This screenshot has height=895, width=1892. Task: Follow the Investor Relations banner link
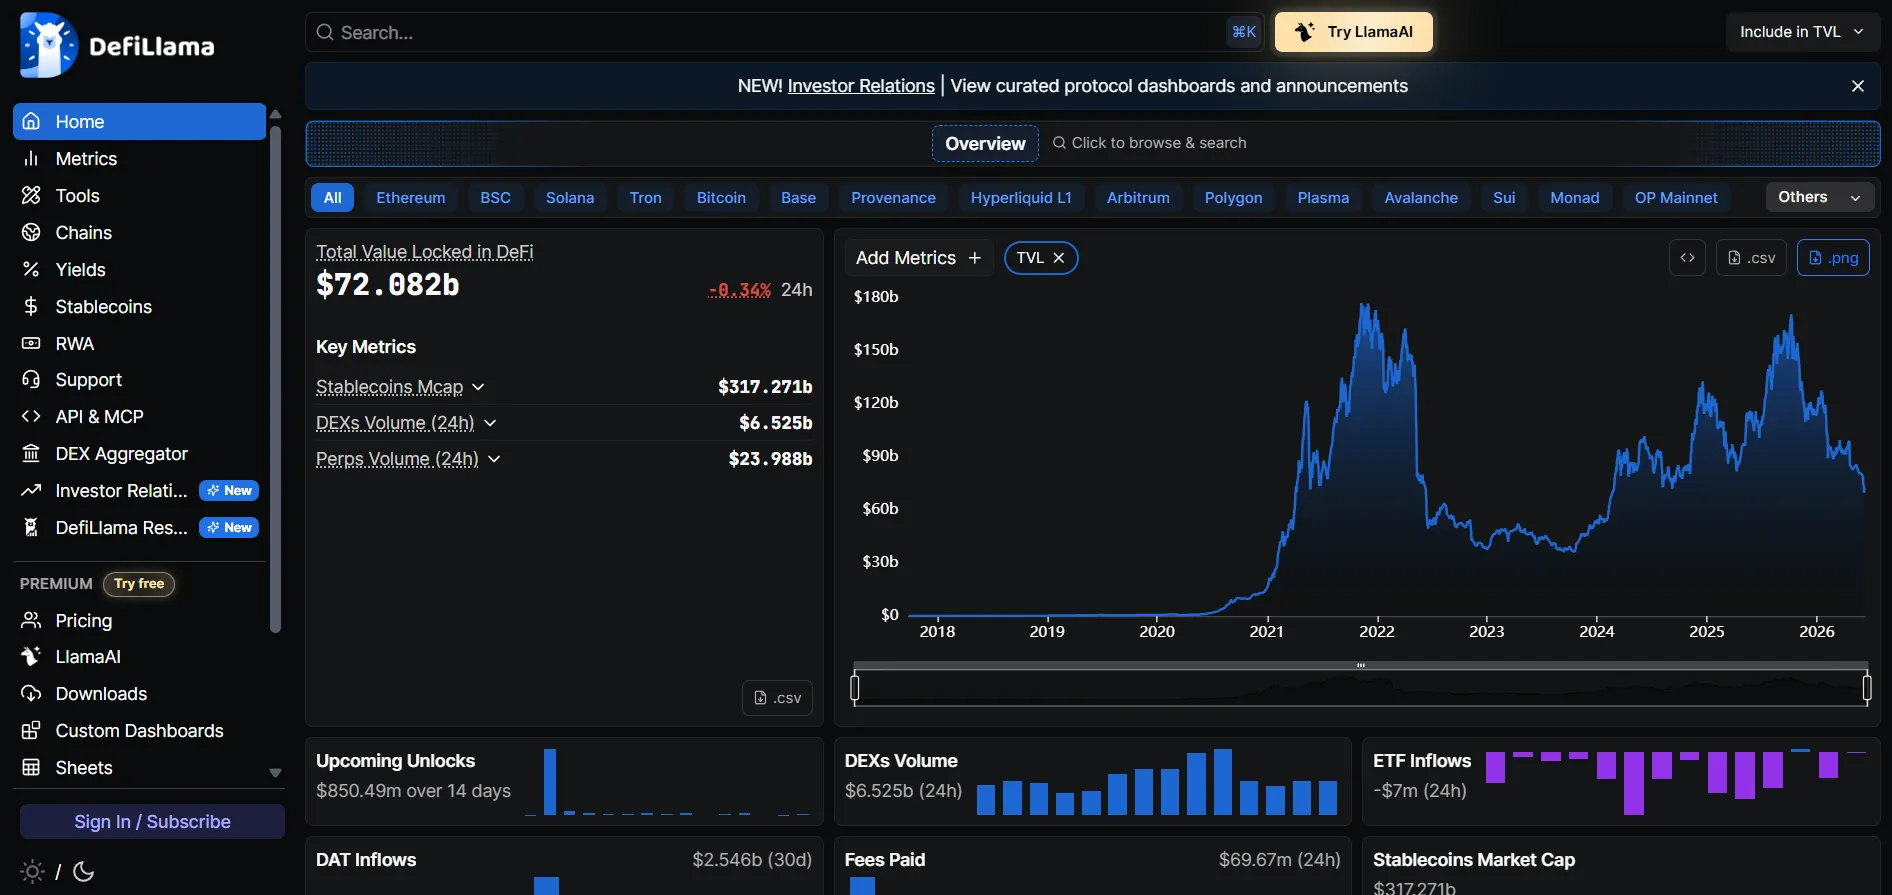tap(861, 86)
